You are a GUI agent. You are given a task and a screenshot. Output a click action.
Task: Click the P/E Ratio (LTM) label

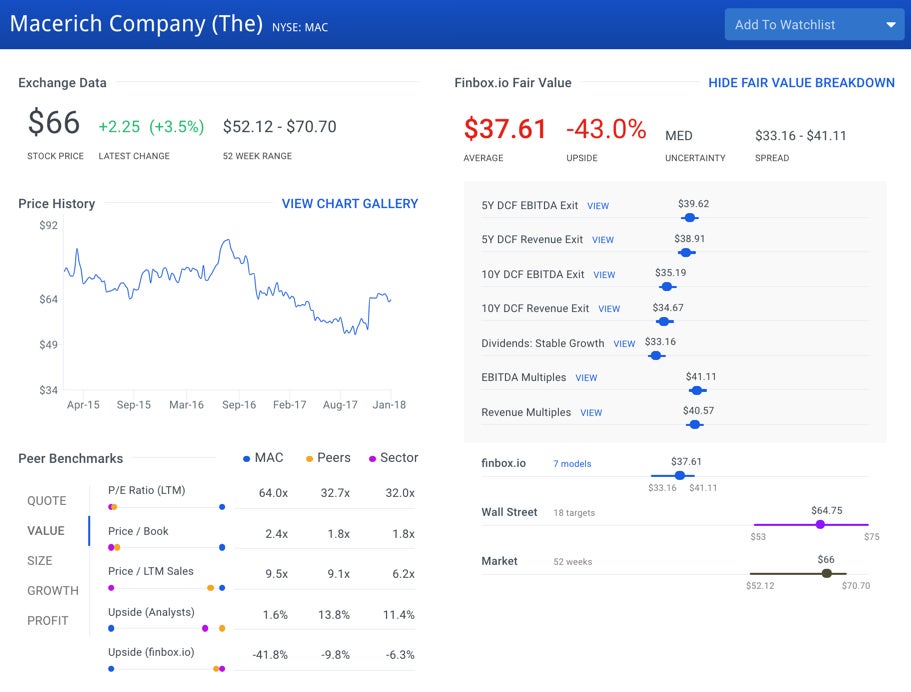[x=146, y=490]
